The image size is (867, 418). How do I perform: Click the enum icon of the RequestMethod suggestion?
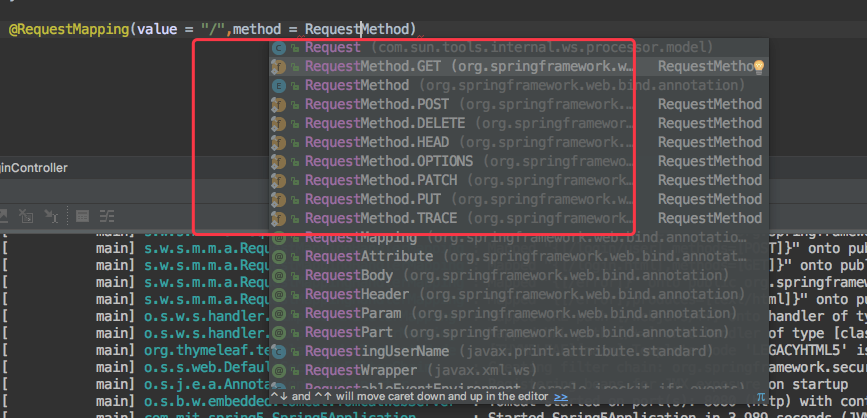(279, 86)
